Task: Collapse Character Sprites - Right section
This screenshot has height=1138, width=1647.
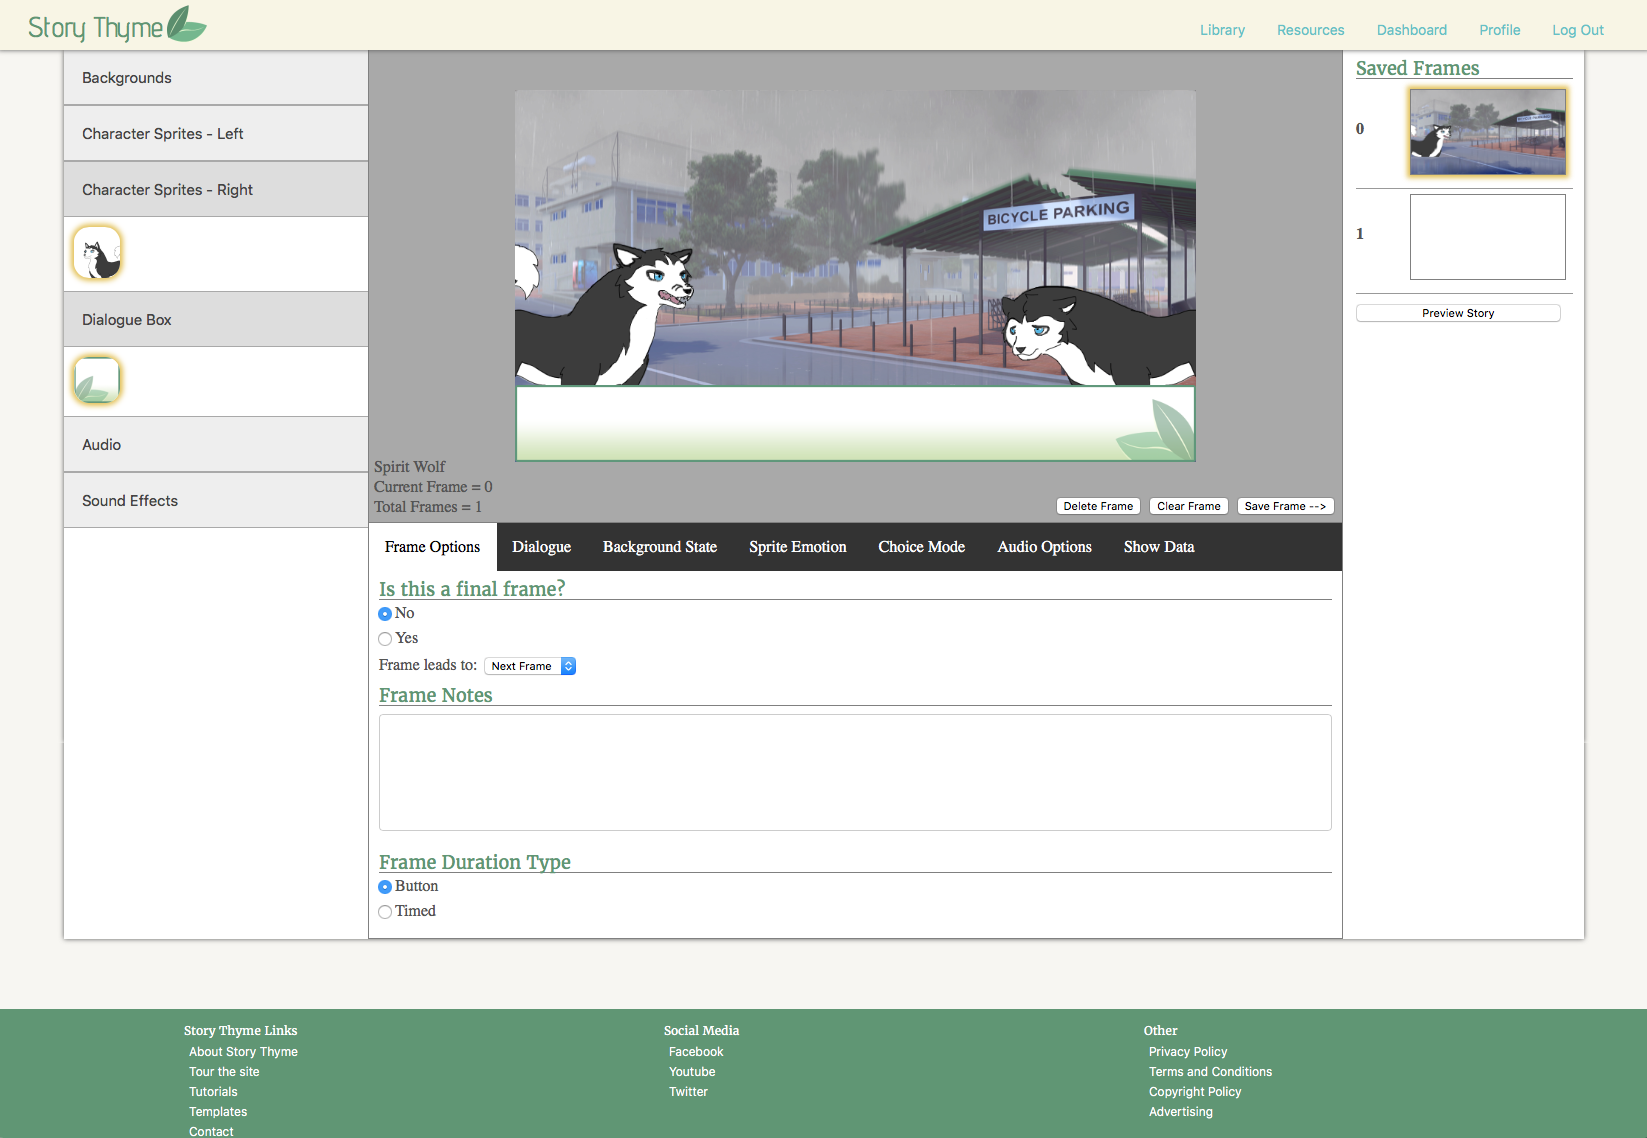Action: (216, 190)
